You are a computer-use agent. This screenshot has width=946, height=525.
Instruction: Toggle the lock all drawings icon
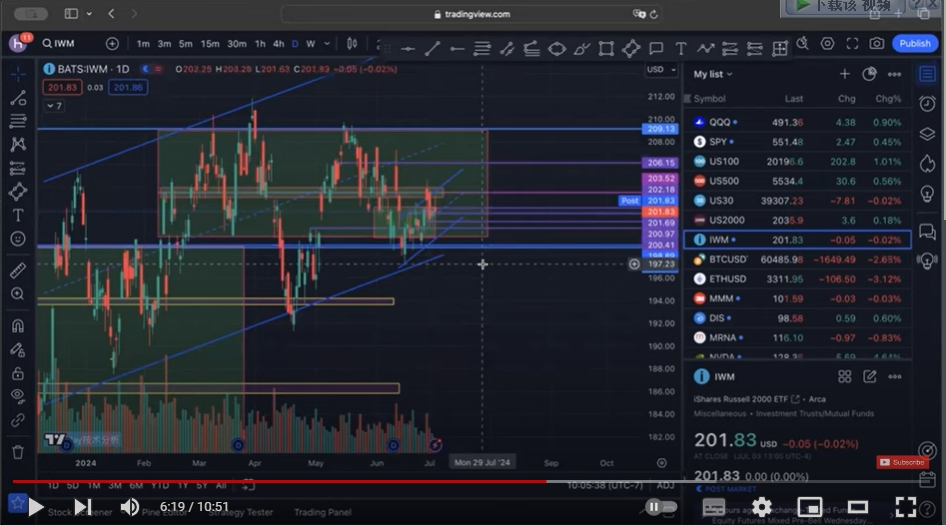click(x=18, y=373)
